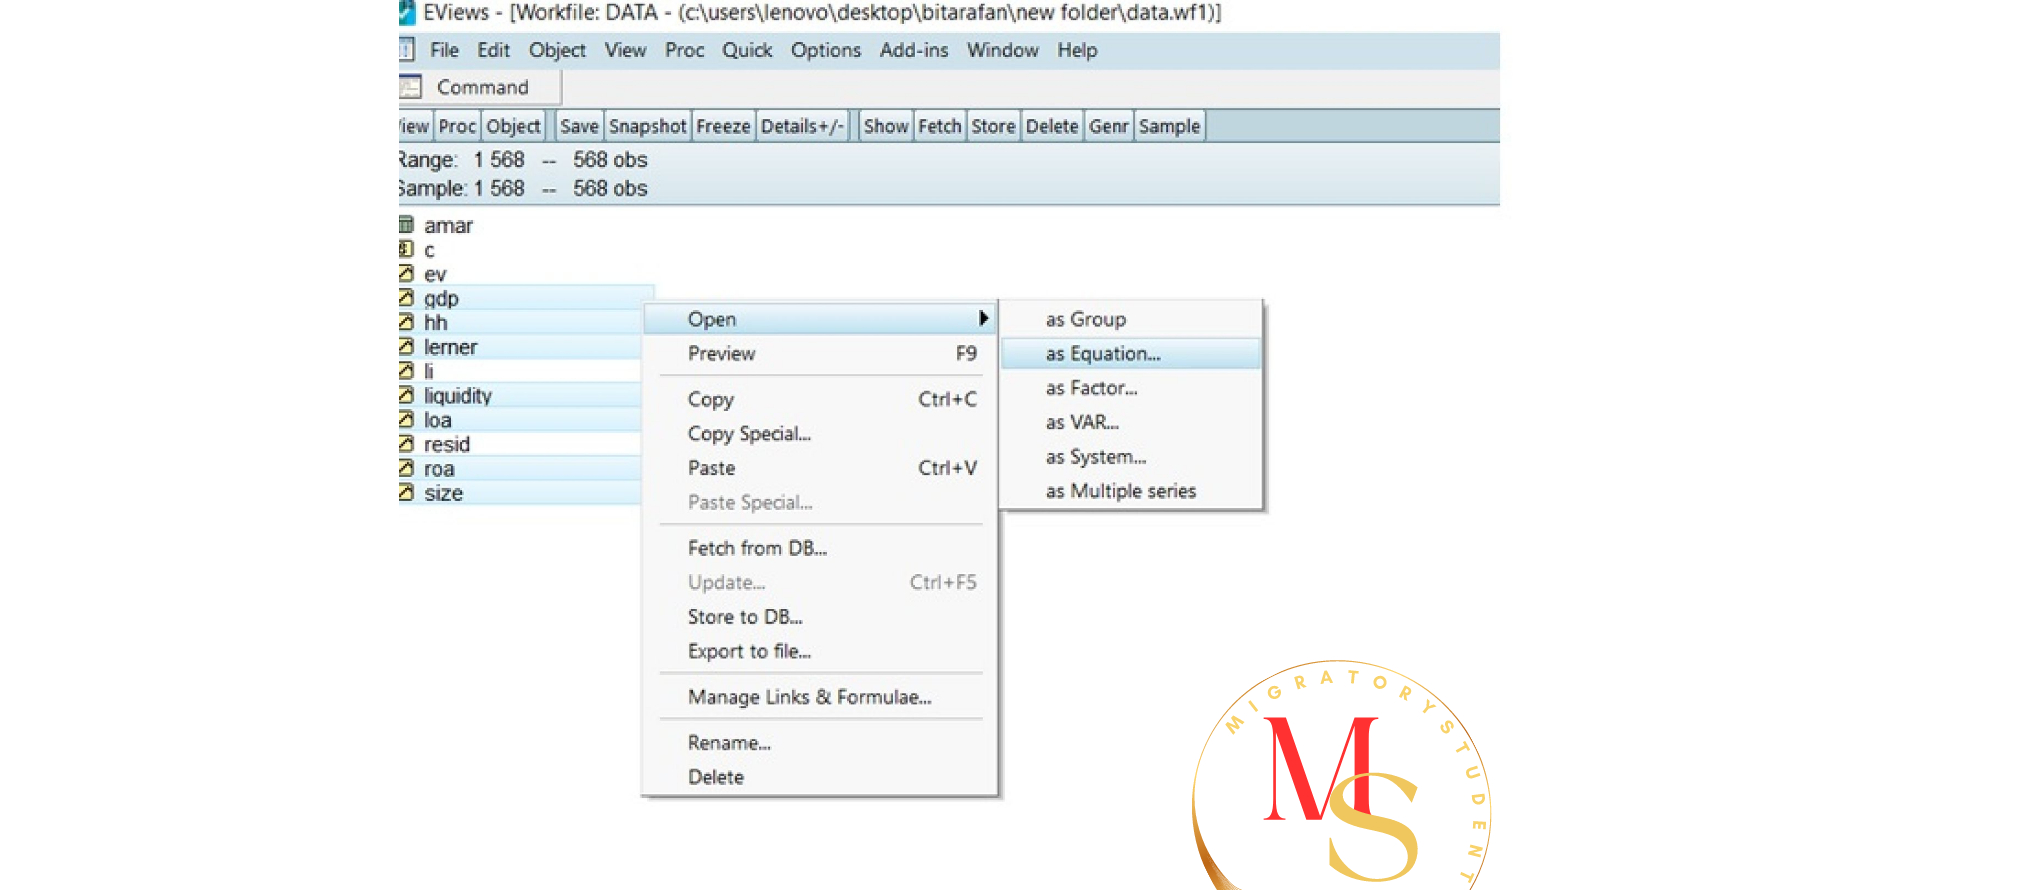
Task: Open the Add-ins menu
Action: coord(913,50)
